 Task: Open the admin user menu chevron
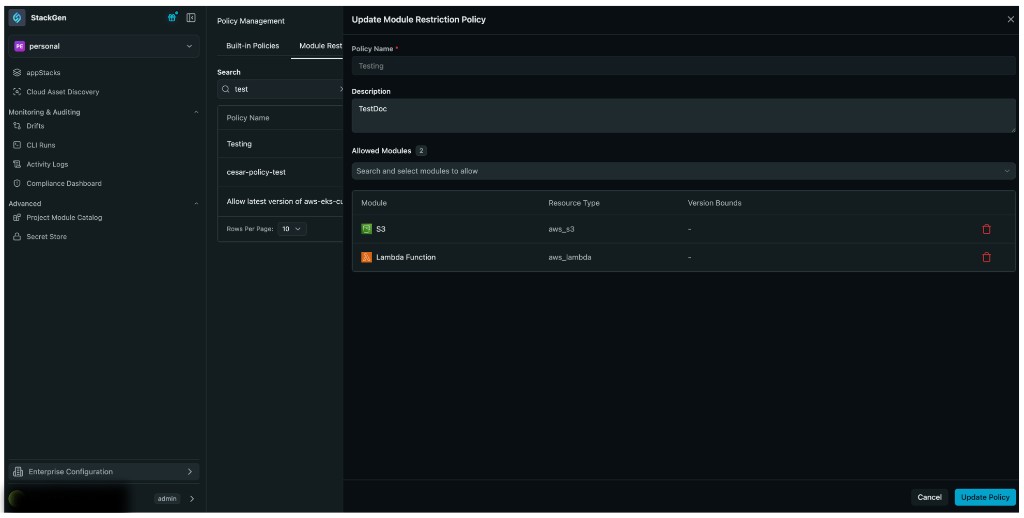192,499
